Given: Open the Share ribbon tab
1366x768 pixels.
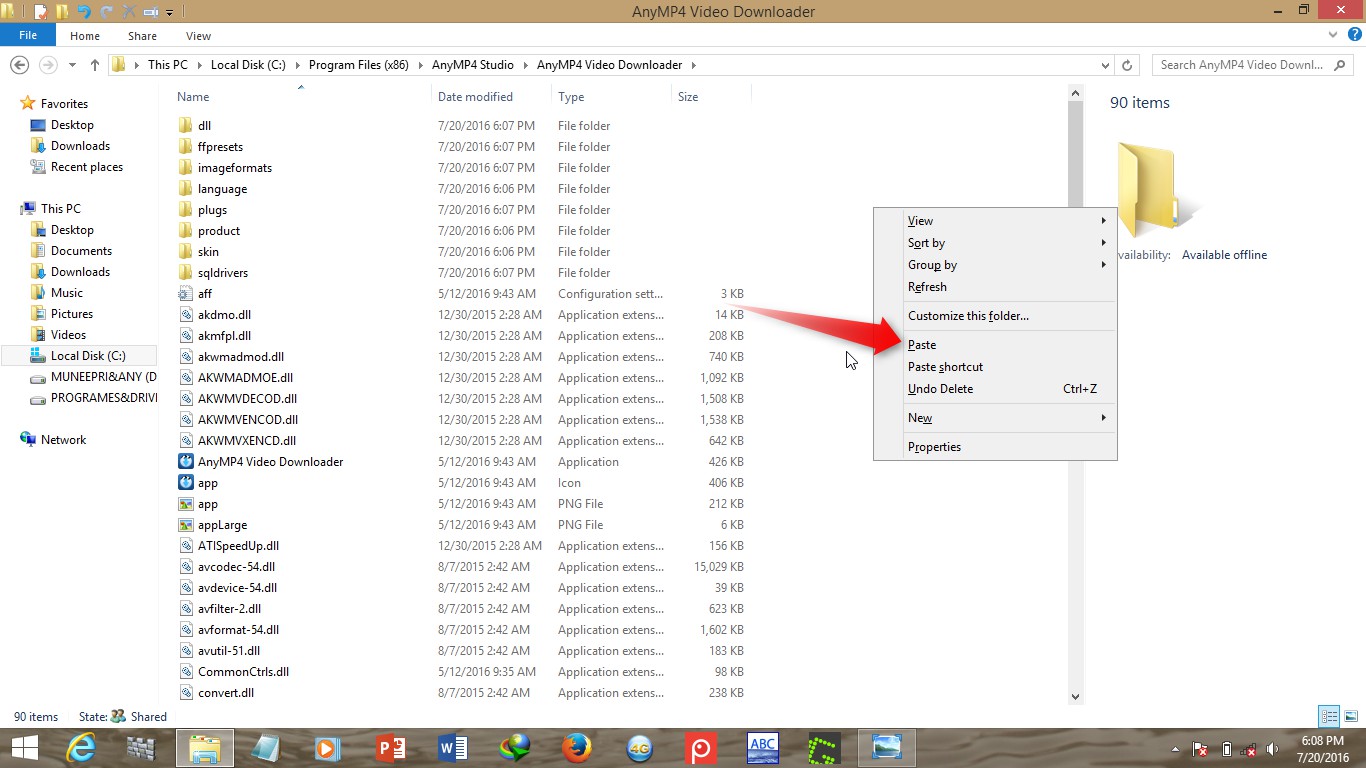Looking at the screenshot, I should 142,36.
